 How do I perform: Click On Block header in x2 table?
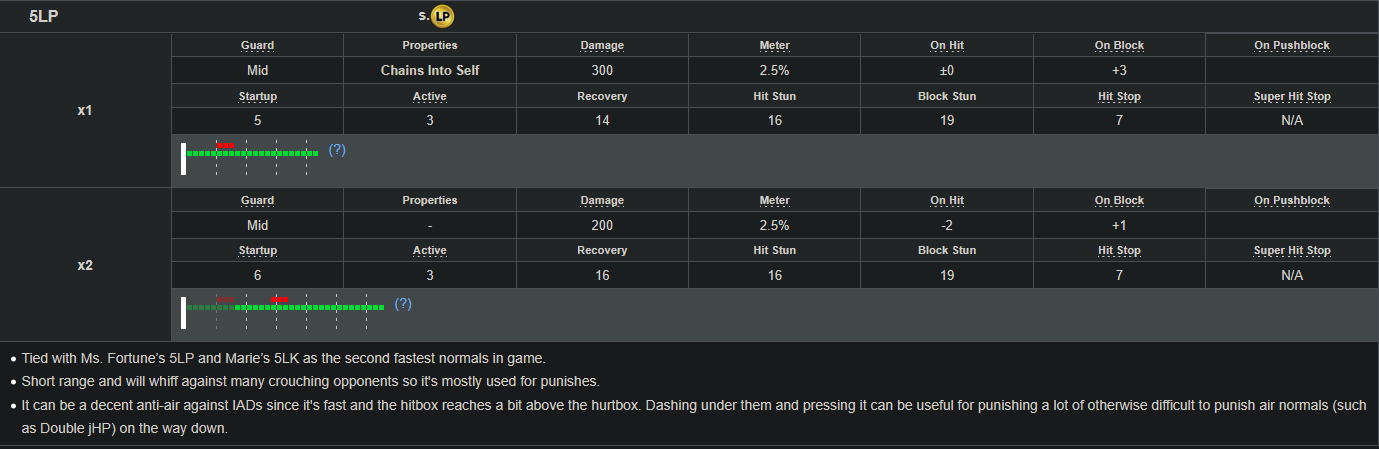click(x=1119, y=200)
